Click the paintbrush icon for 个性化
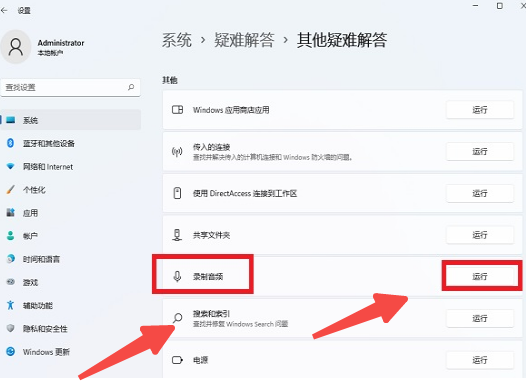 (x=10, y=189)
